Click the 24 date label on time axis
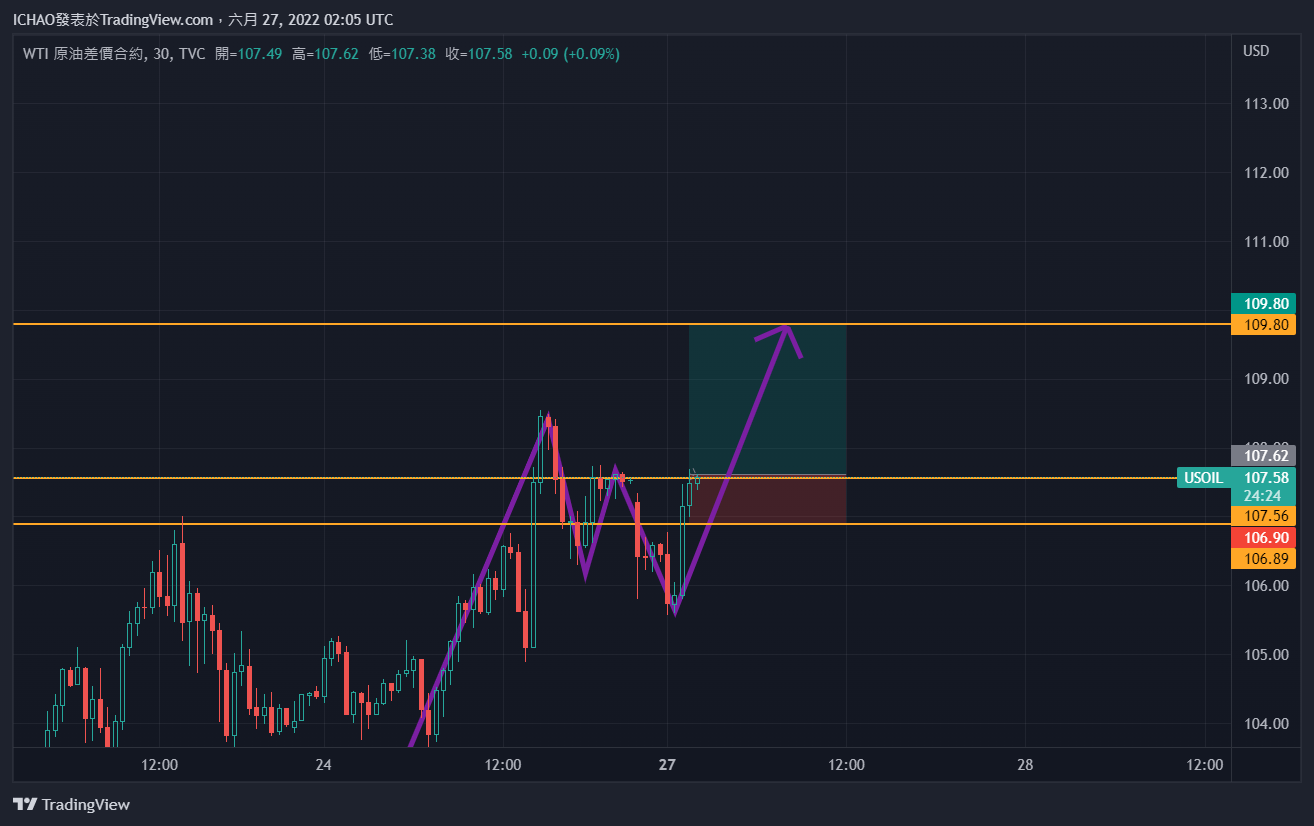The height and width of the screenshot is (826, 1314). click(323, 765)
